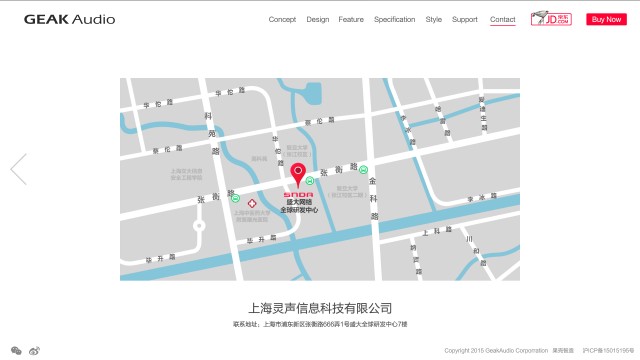The image size is (640, 360).
Task: Navigate to the Design page
Action: (x=318, y=19)
